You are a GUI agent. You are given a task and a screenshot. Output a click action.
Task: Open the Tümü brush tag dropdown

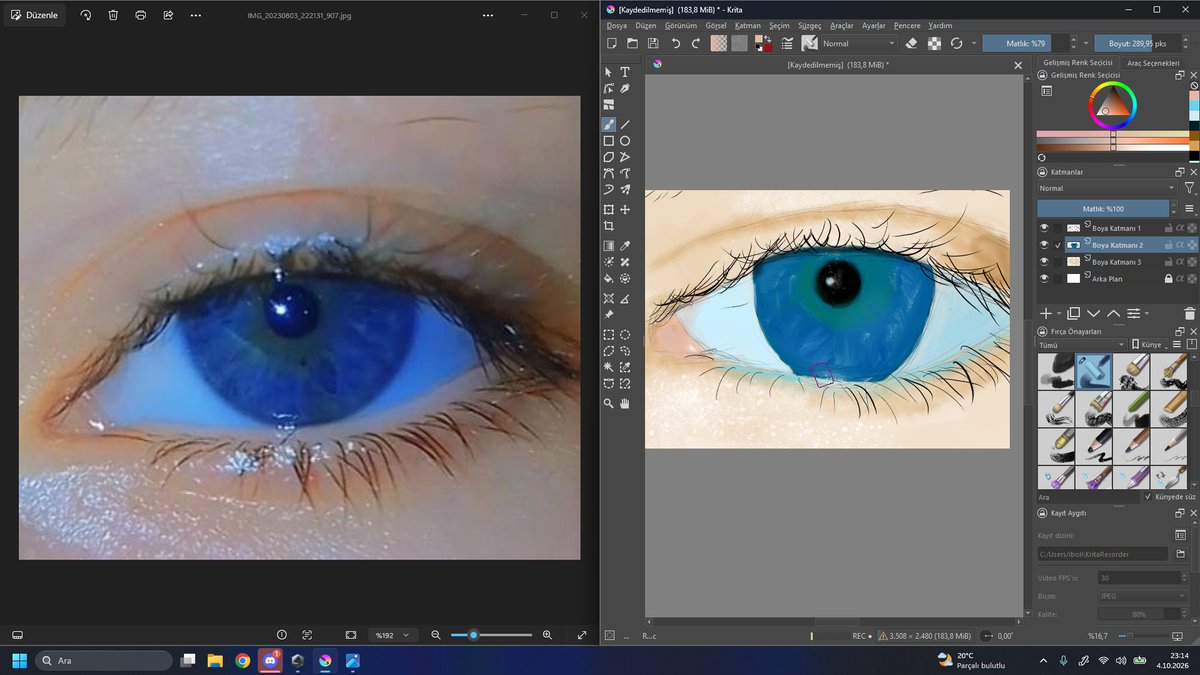pyautogui.click(x=1081, y=344)
